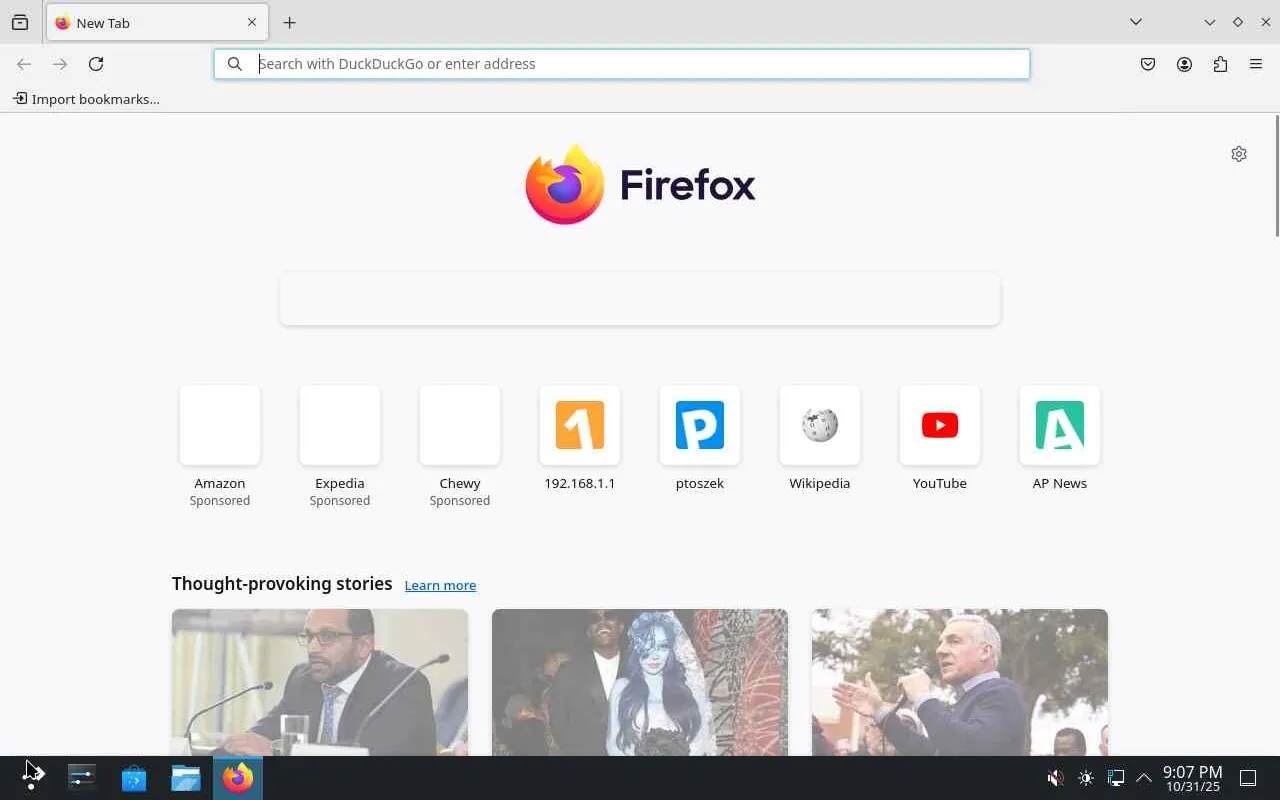Click the page's vertical scrollbar thumb

point(1276,176)
